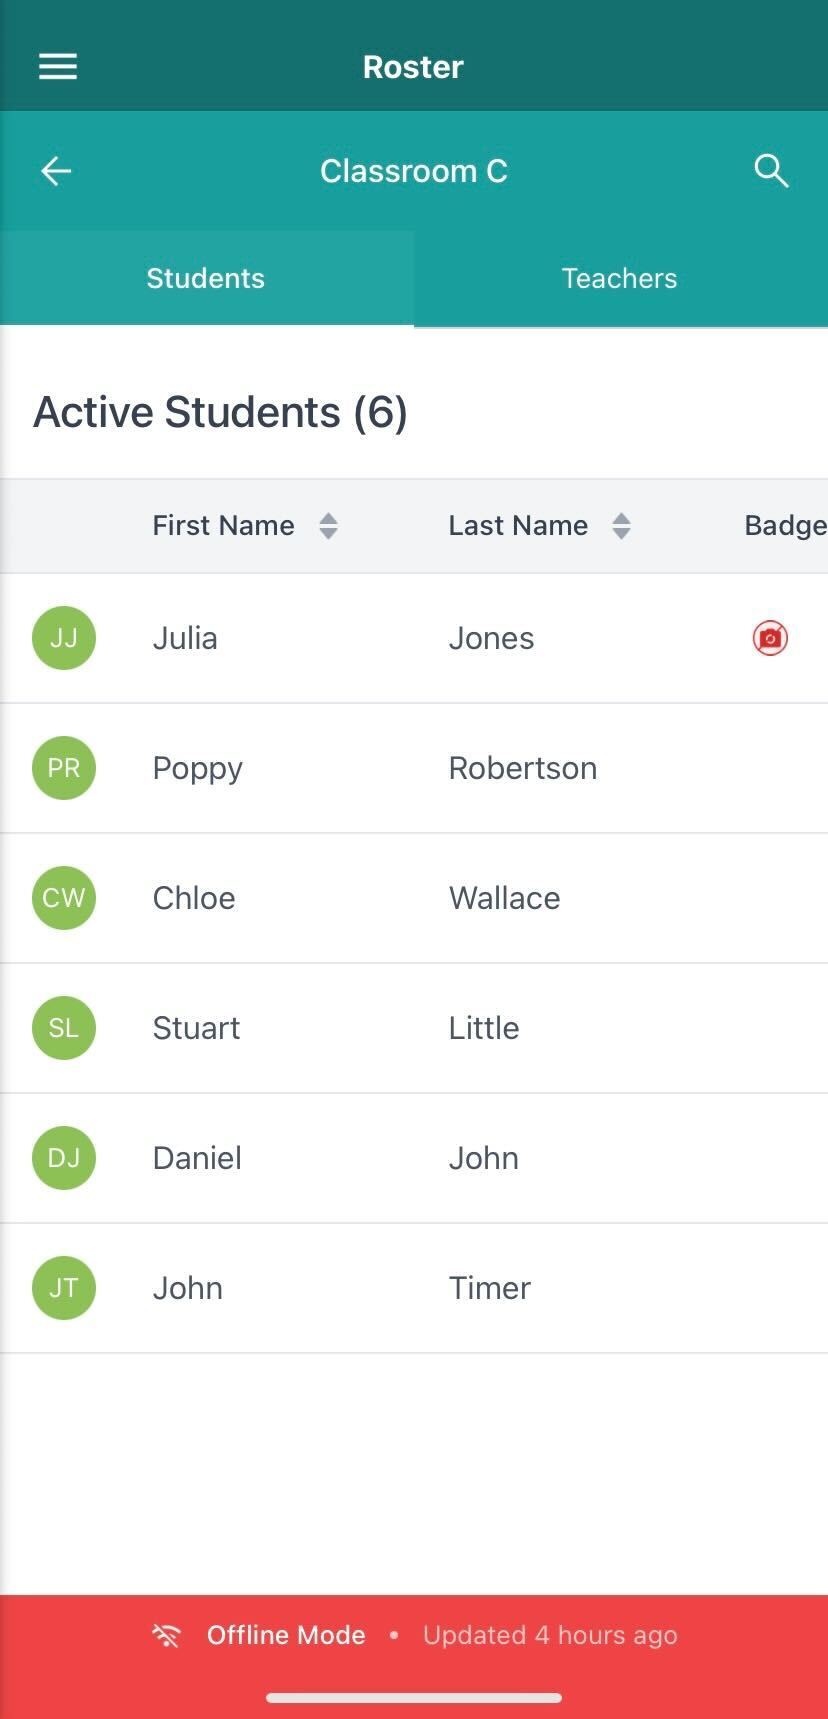
Task: Switch to the Students tab
Action: coord(206,278)
